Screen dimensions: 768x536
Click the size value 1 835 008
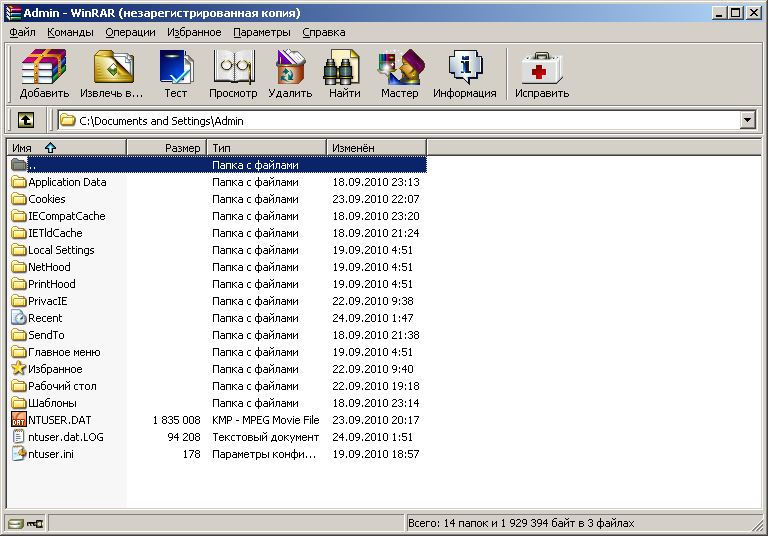coord(176,420)
